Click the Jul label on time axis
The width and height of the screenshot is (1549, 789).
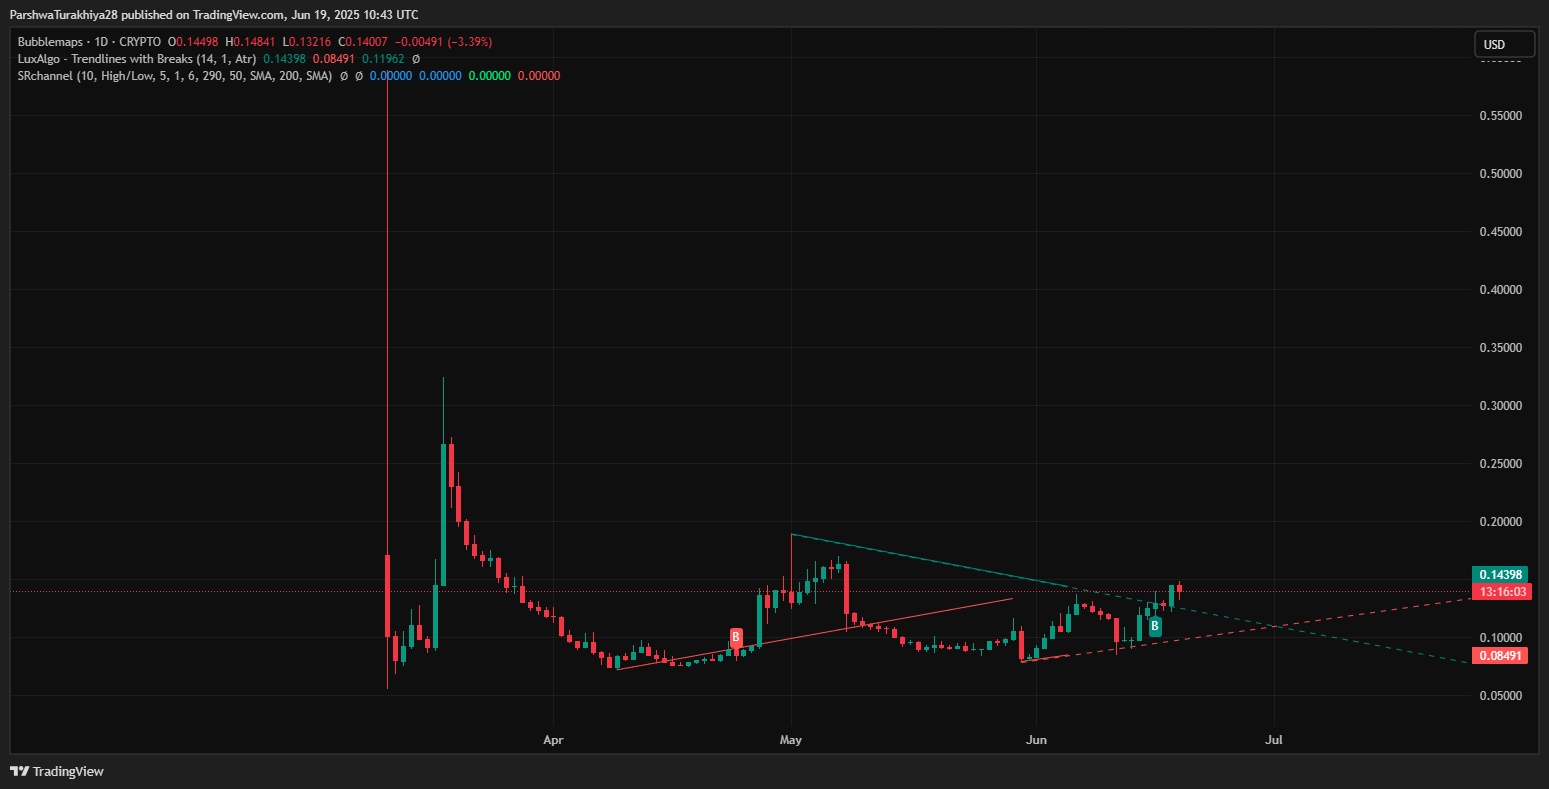[x=1273, y=740]
